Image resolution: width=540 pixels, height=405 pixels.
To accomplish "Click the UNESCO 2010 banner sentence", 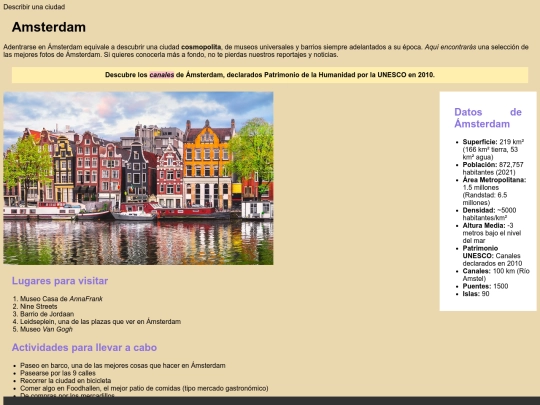I will tap(270, 75).
